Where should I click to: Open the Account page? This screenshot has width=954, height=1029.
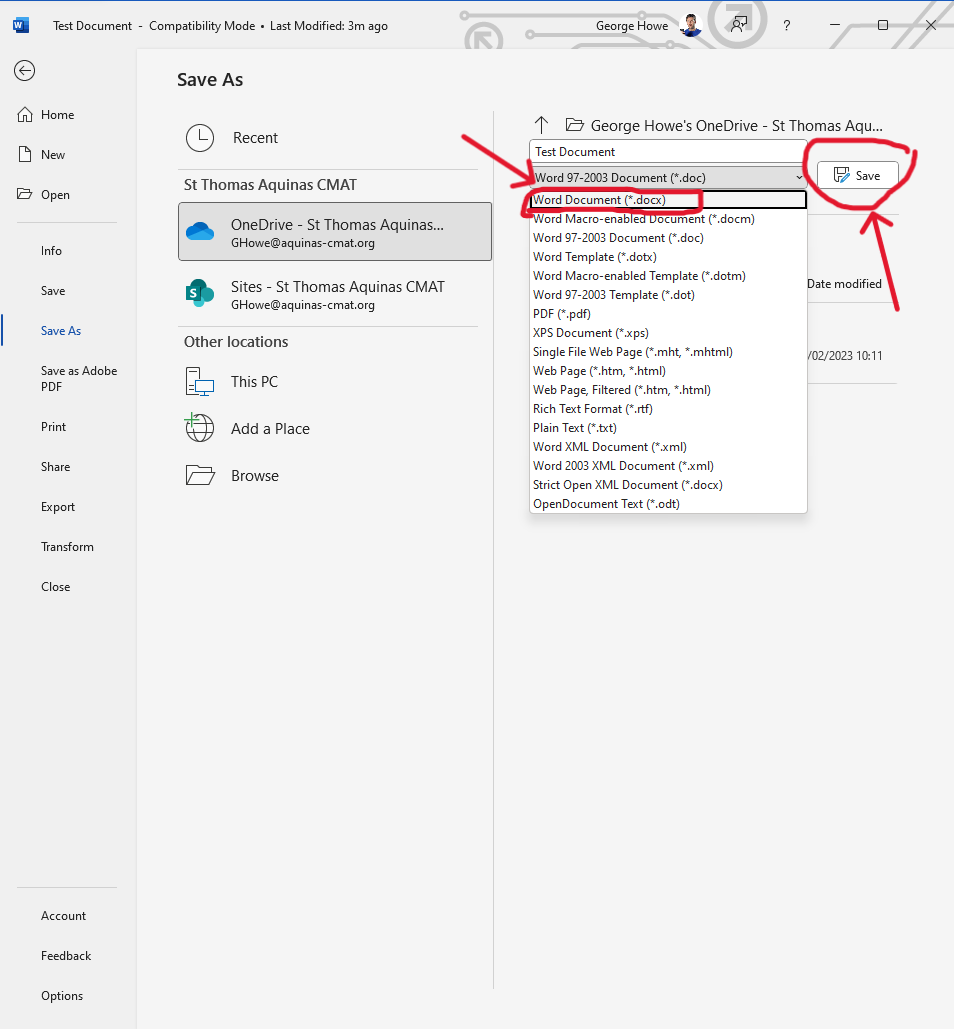tap(63, 915)
